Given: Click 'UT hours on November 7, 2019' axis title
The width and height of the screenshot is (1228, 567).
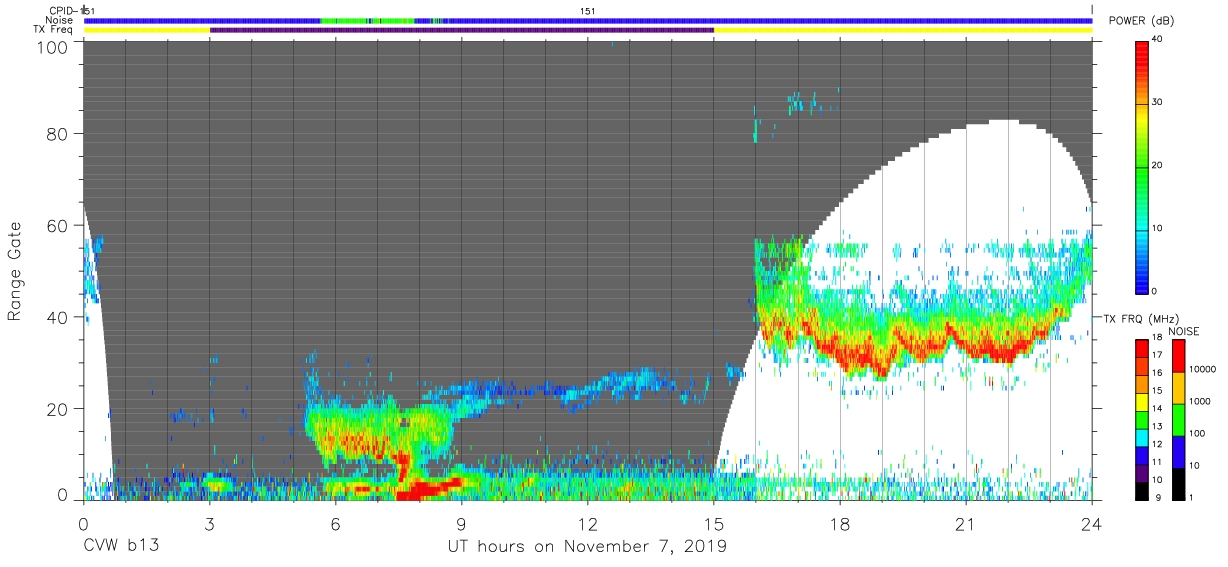Looking at the screenshot, I should [x=587, y=547].
